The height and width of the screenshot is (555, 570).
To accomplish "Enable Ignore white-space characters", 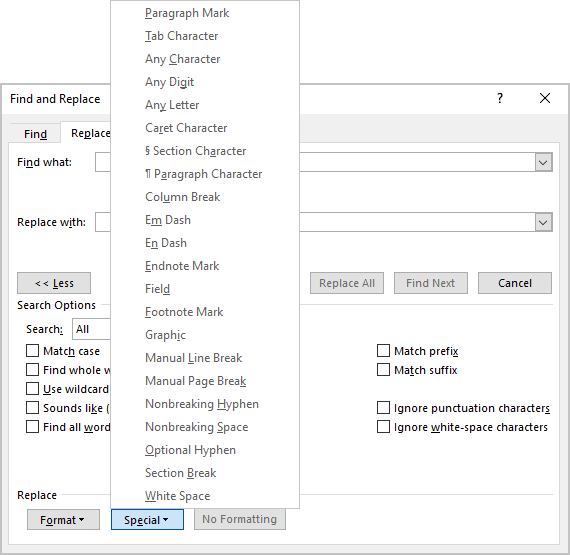I will [x=383, y=427].
